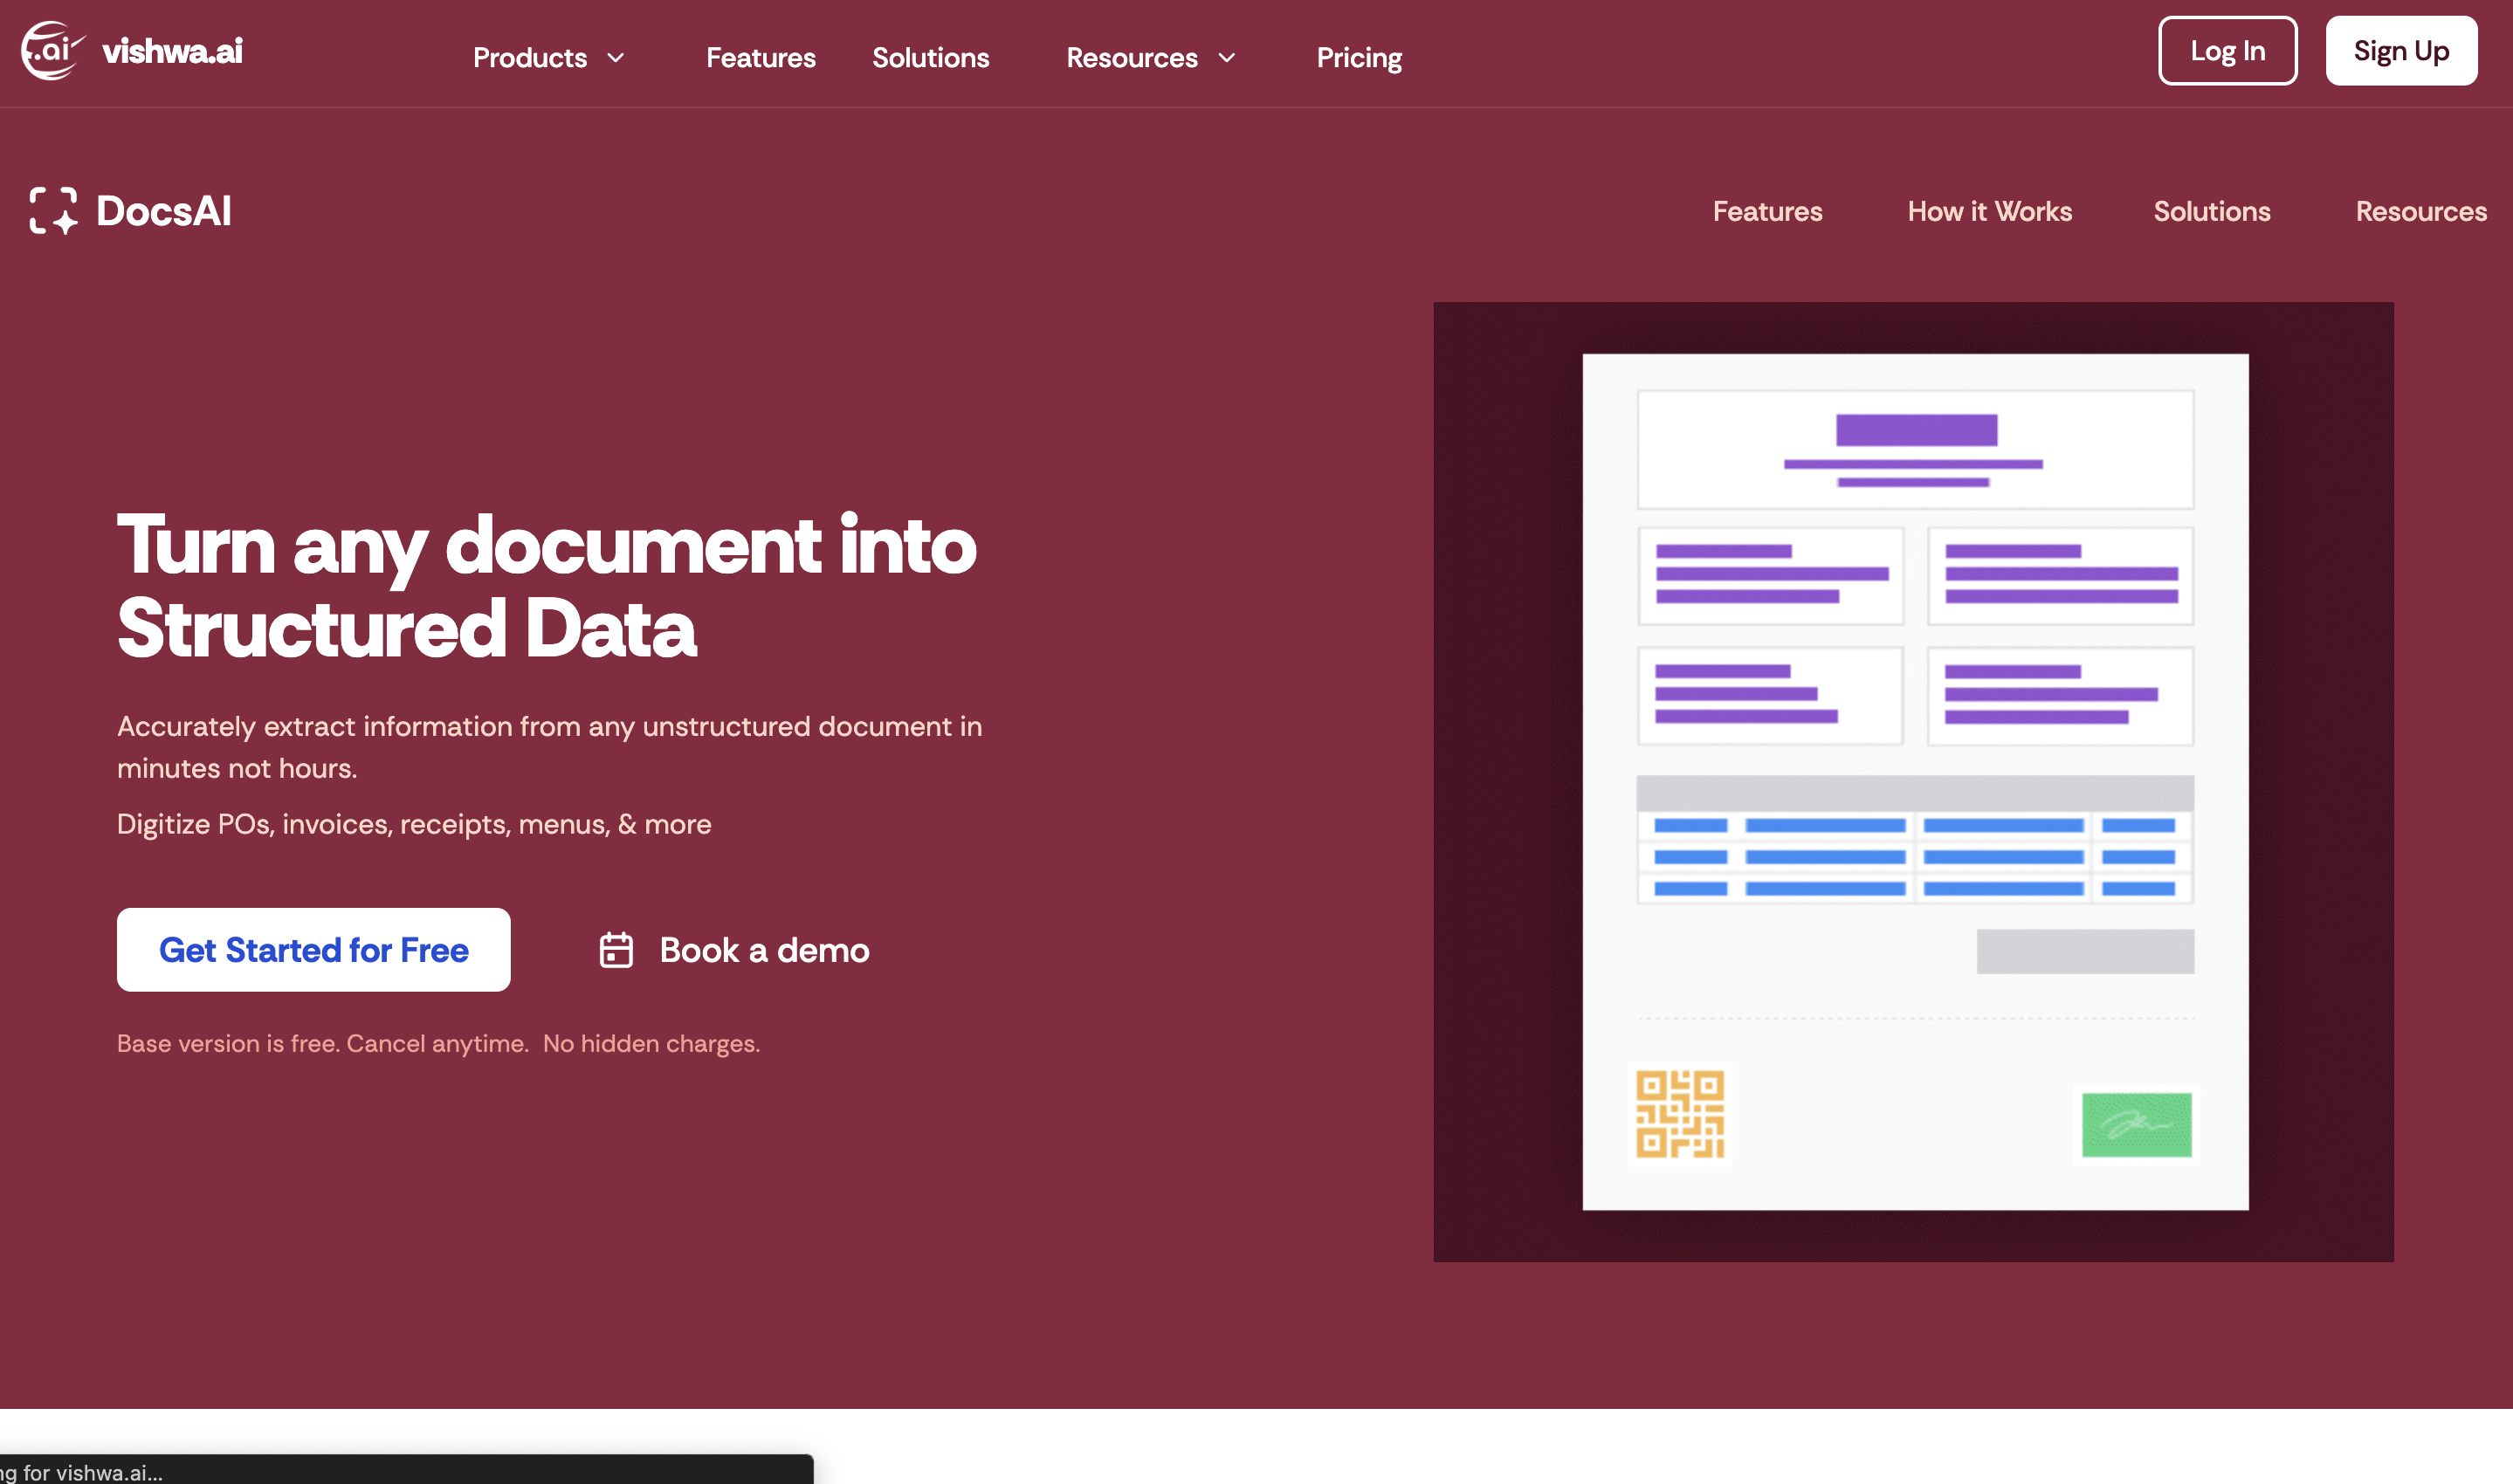Click the "Turn any document into Structured Data" heading
This screenshot has height=1484, width=2513.
(547, 586)
